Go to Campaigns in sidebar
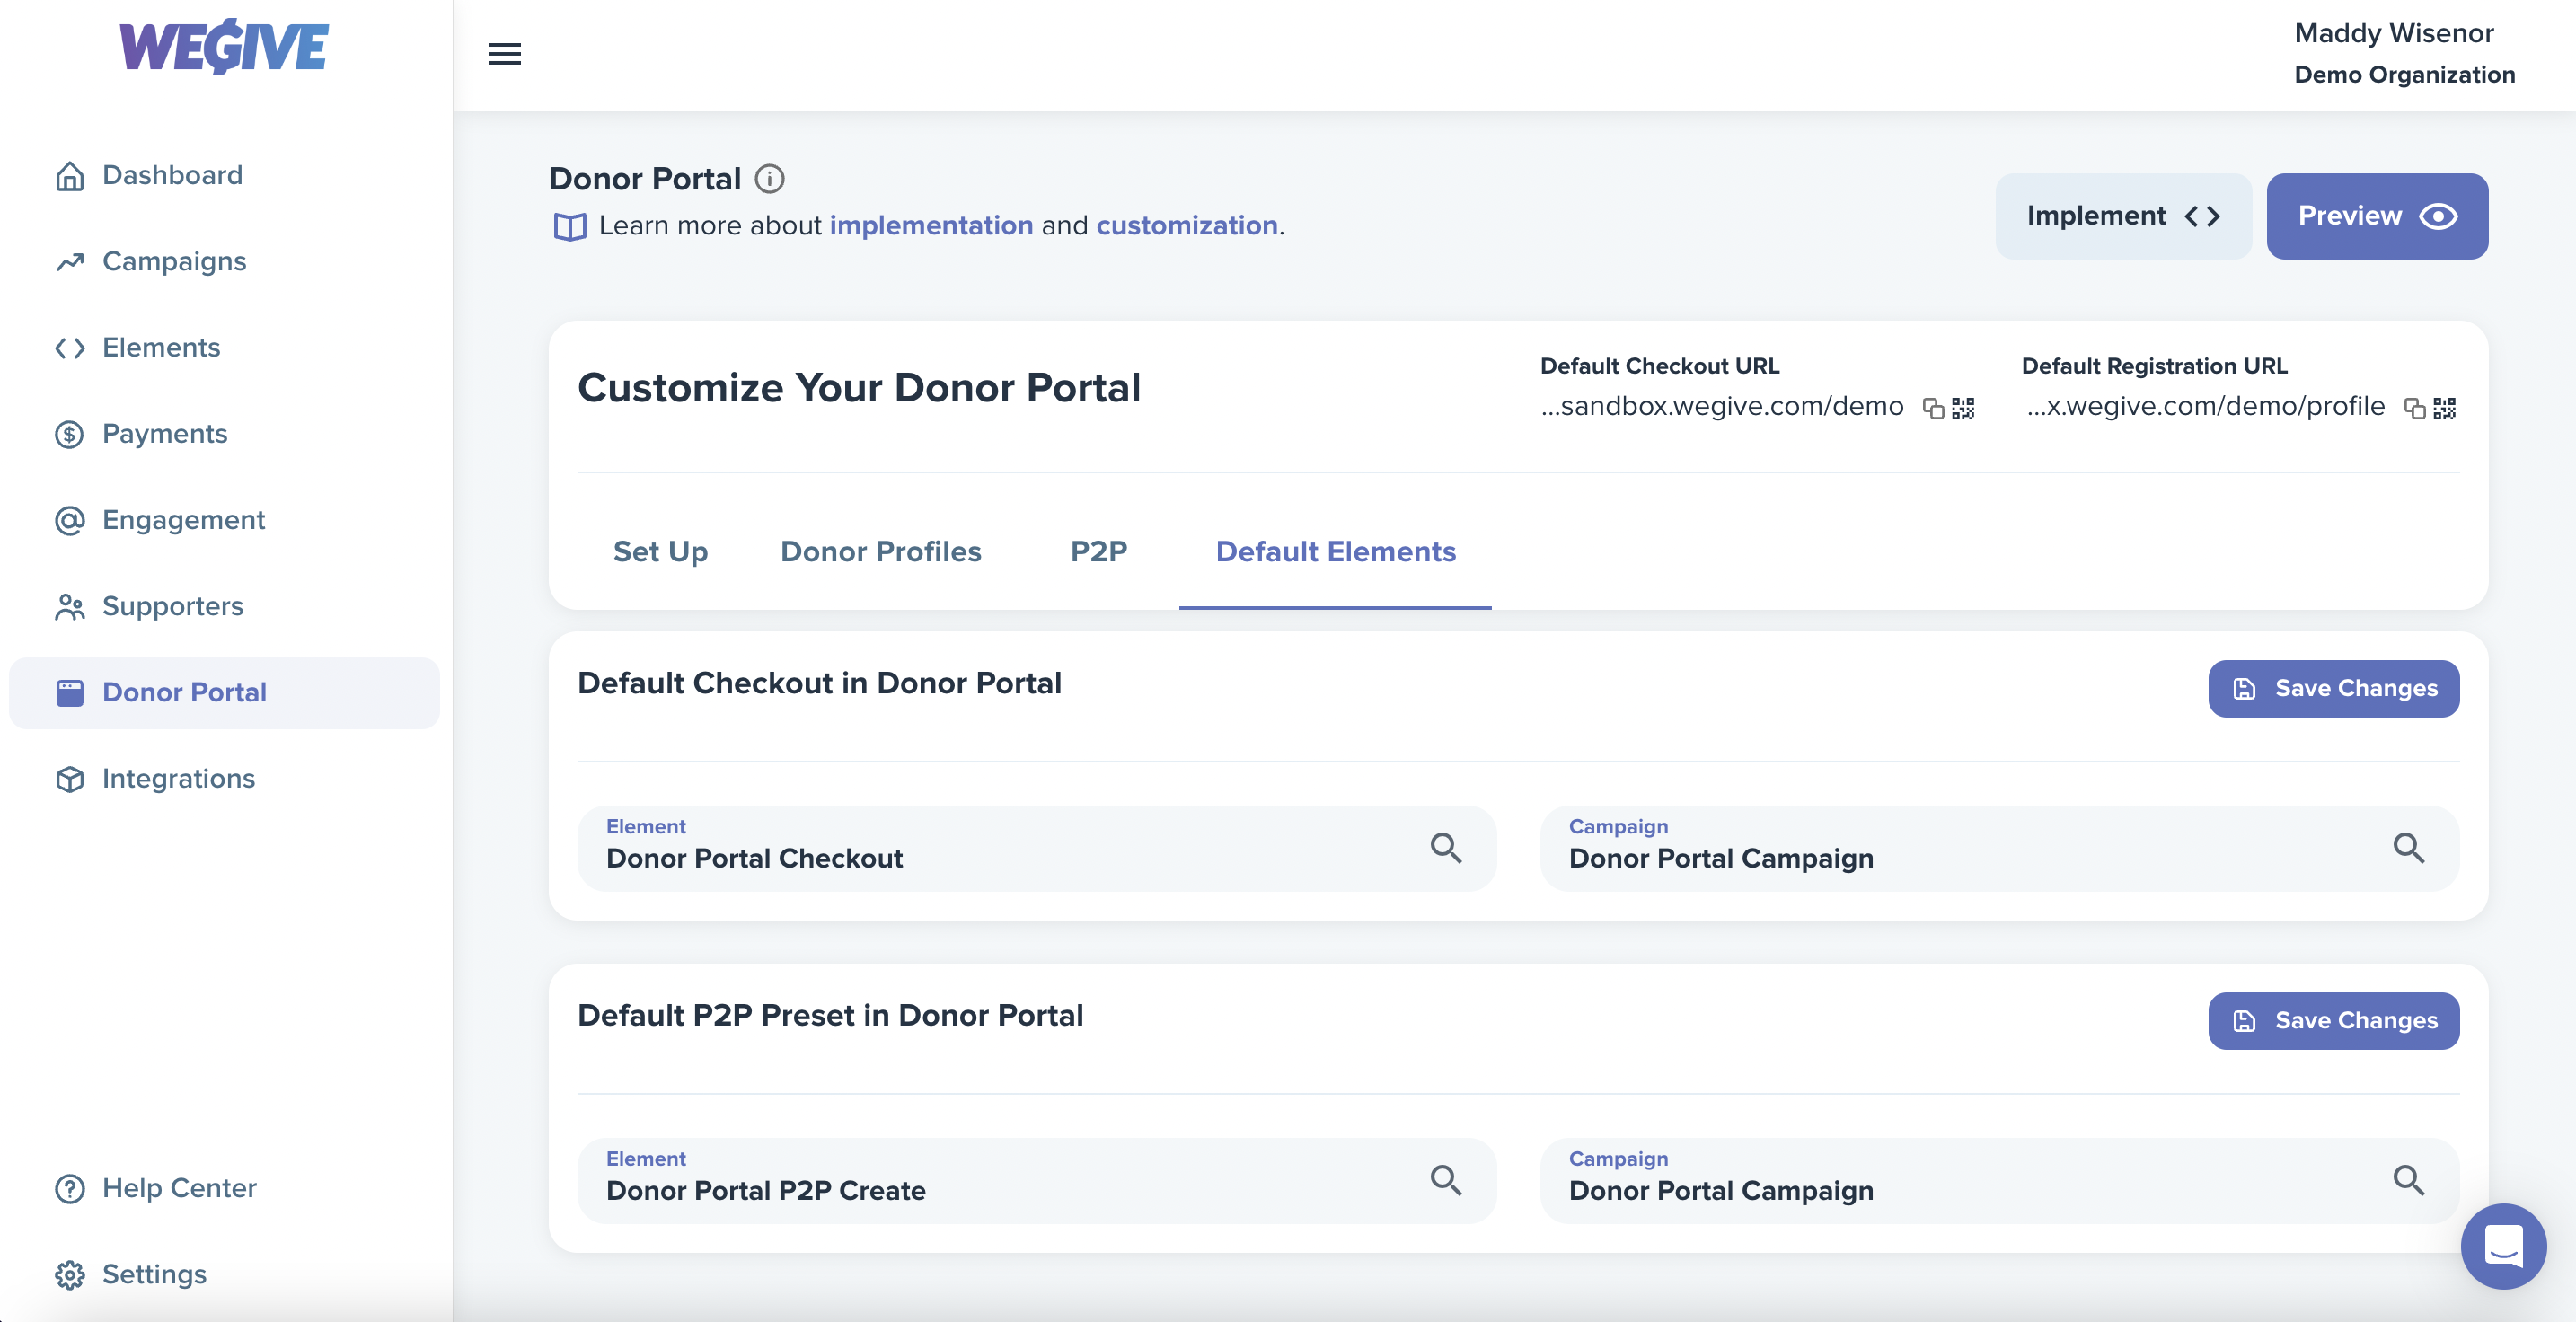The width and height of the screenshot is (2576, 1322). tap(224, 261)
